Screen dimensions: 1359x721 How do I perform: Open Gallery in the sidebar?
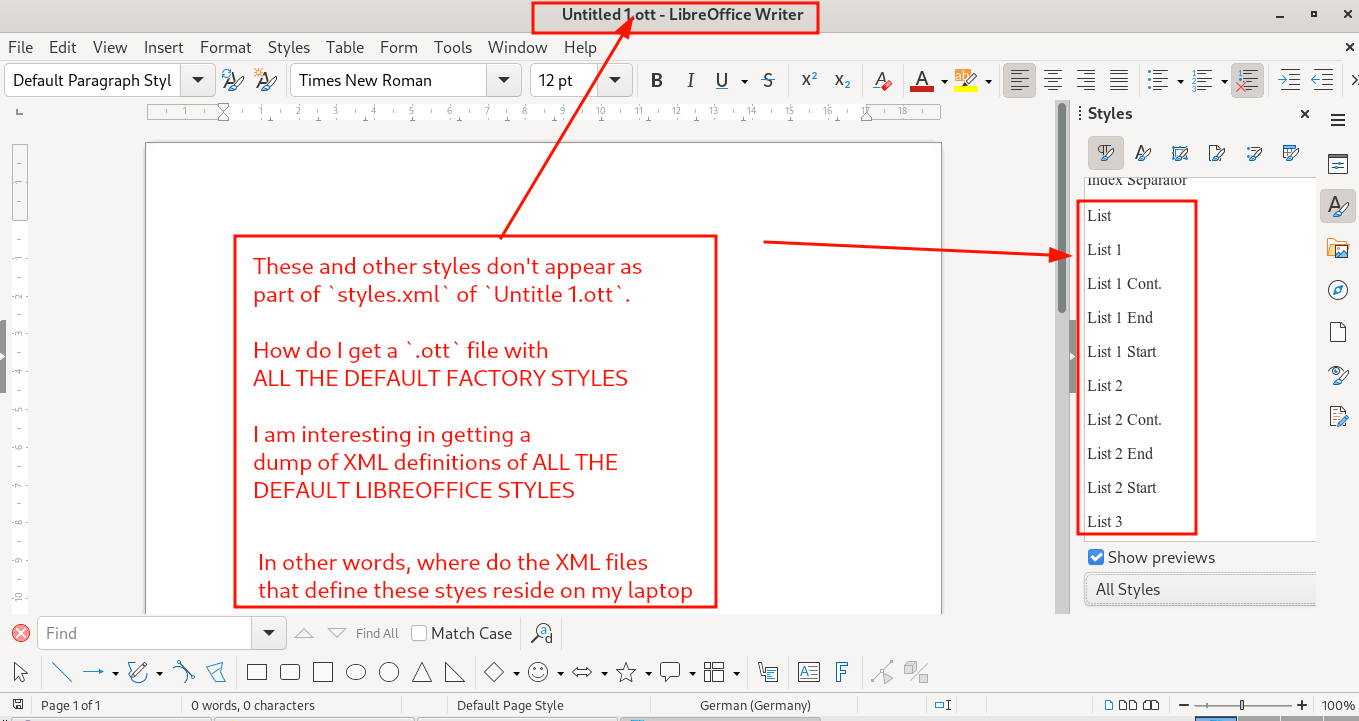(x=1337, y=248)
